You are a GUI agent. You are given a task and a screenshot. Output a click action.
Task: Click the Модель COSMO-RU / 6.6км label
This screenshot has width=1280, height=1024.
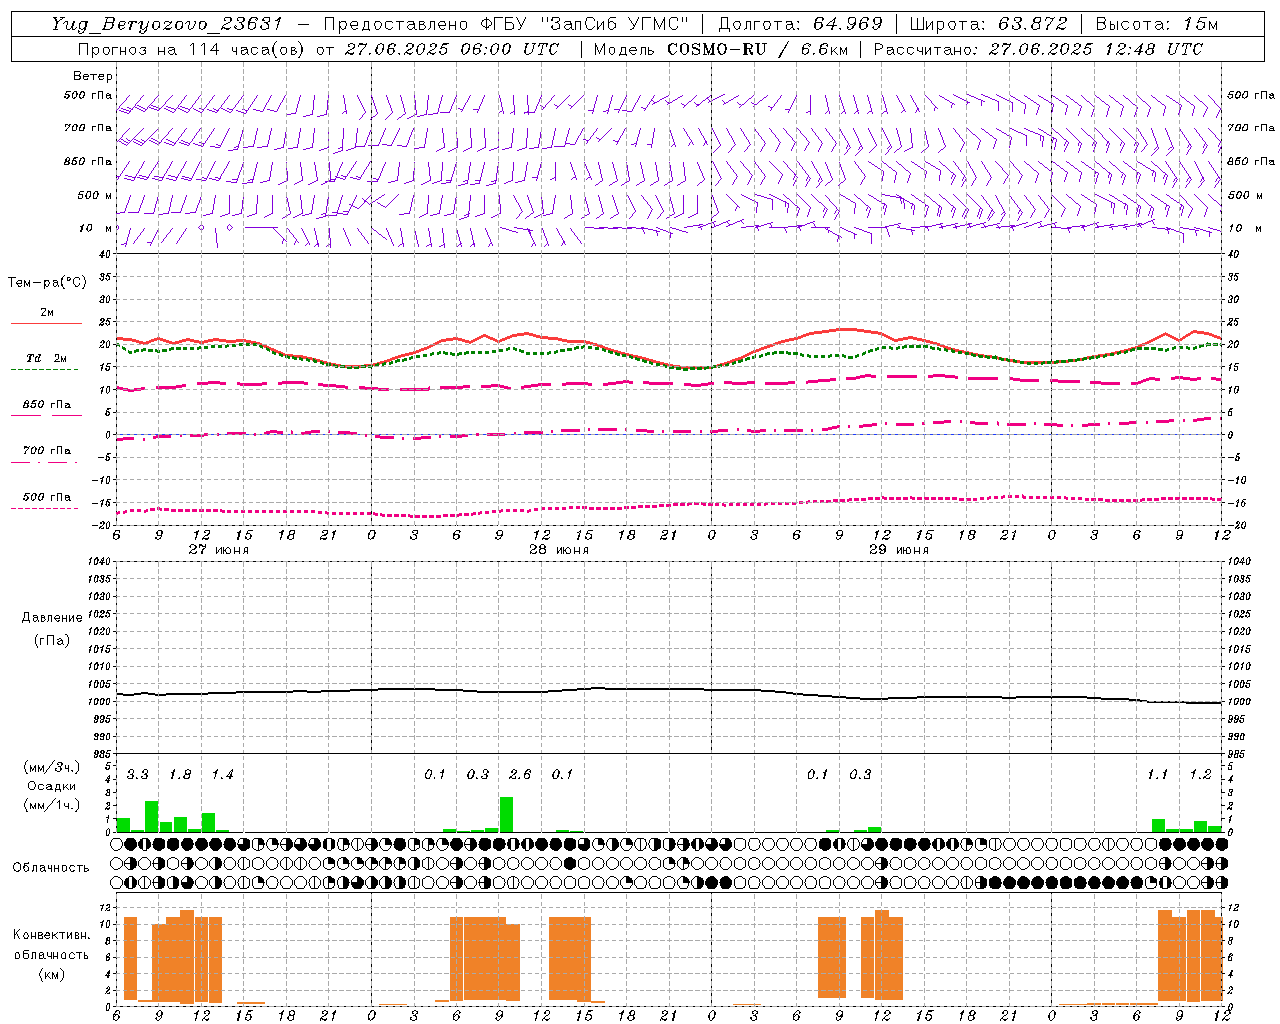[x=720, y=49]
